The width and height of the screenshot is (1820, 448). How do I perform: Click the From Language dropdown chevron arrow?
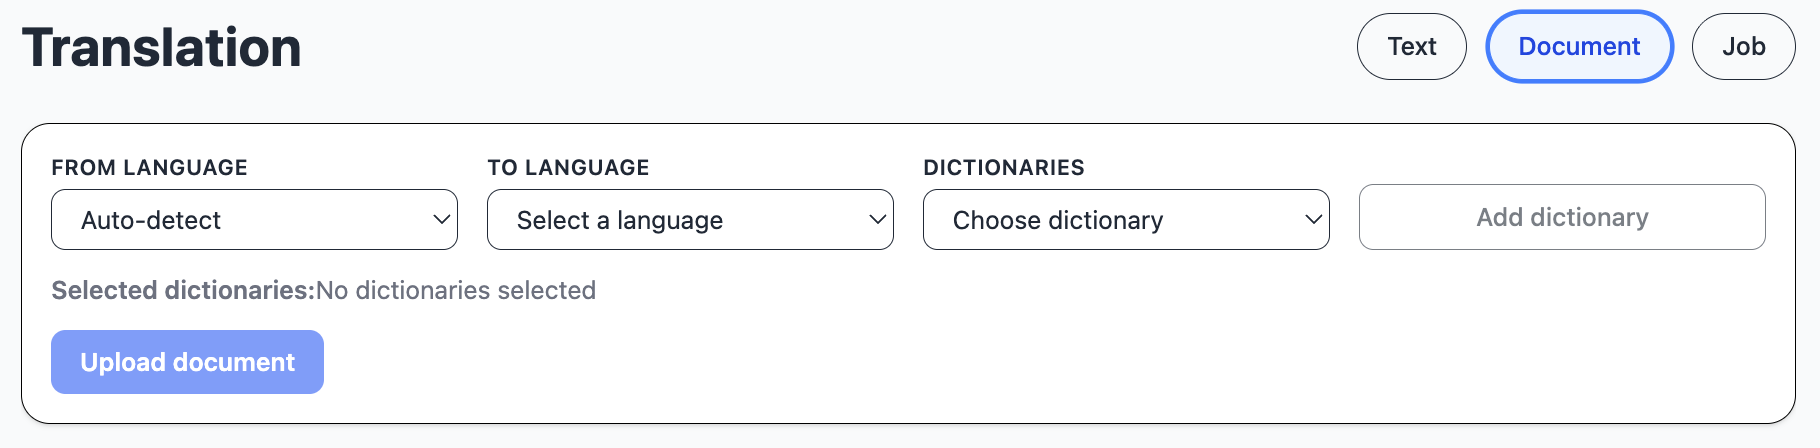(441, 219)
